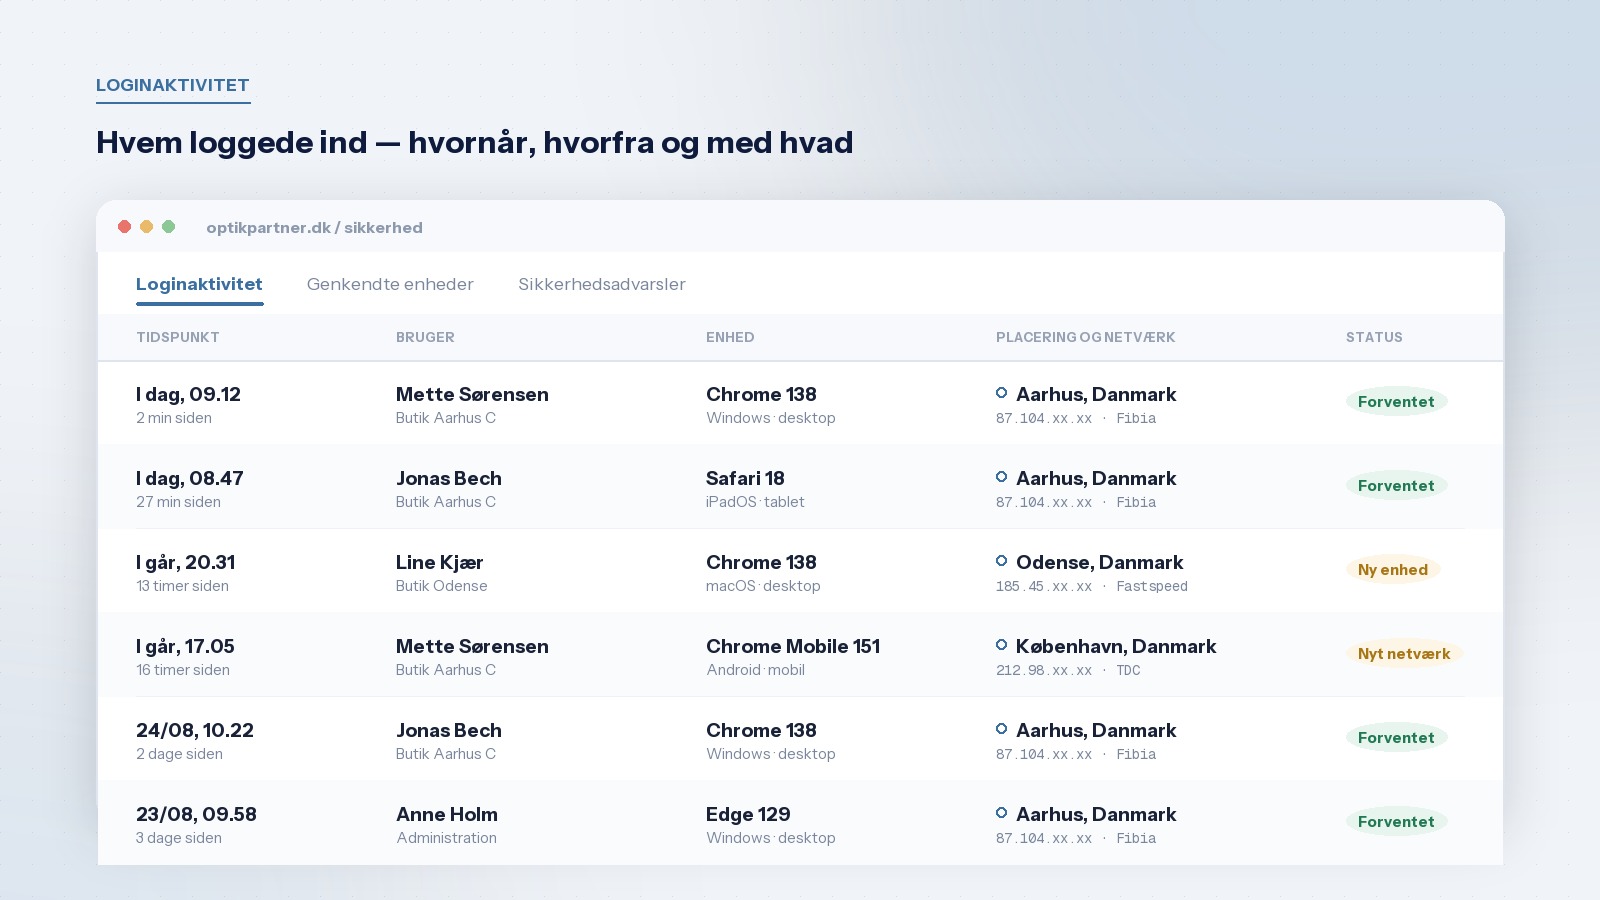Click the PLACERING OG NETVÆRK column header
Image resolution: width=1600 pixels, height=900 pixels.
pos(1086,337)
